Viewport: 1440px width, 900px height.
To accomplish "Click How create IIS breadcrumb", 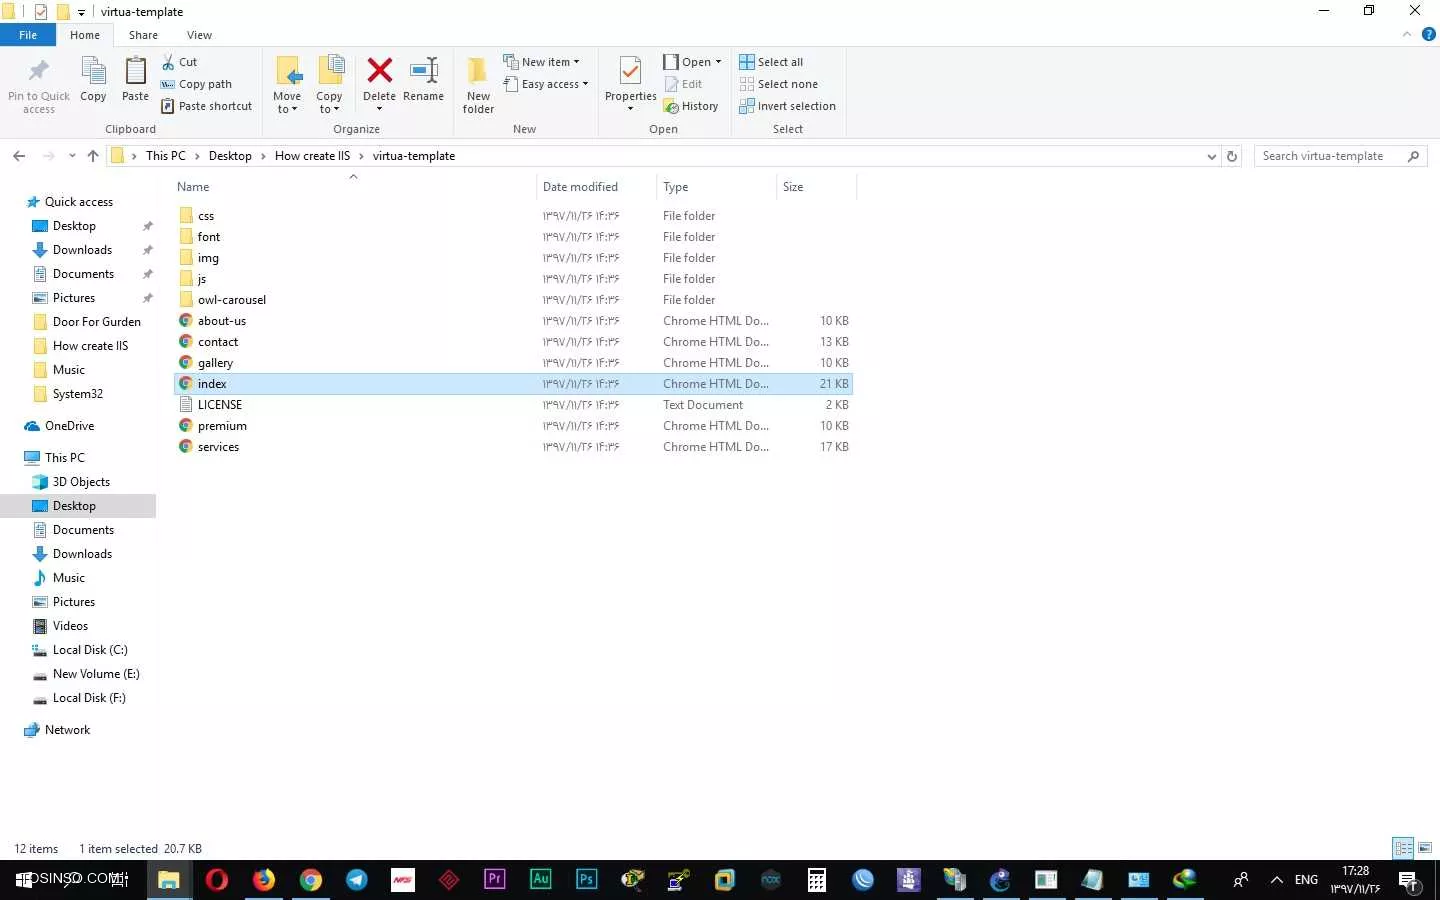I will pos(313,156).
